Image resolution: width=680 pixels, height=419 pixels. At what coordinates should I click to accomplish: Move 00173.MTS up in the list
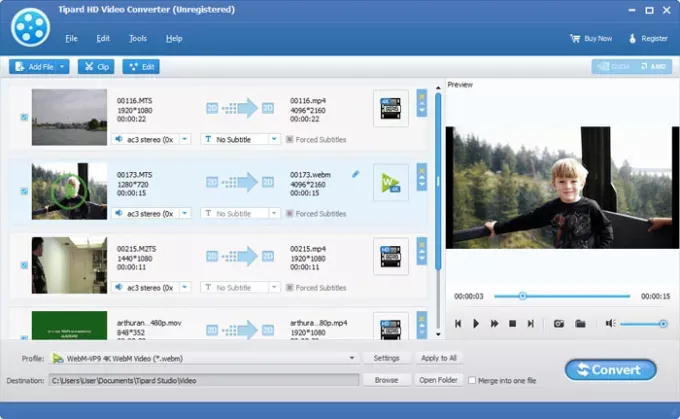[x=422, y=177]
